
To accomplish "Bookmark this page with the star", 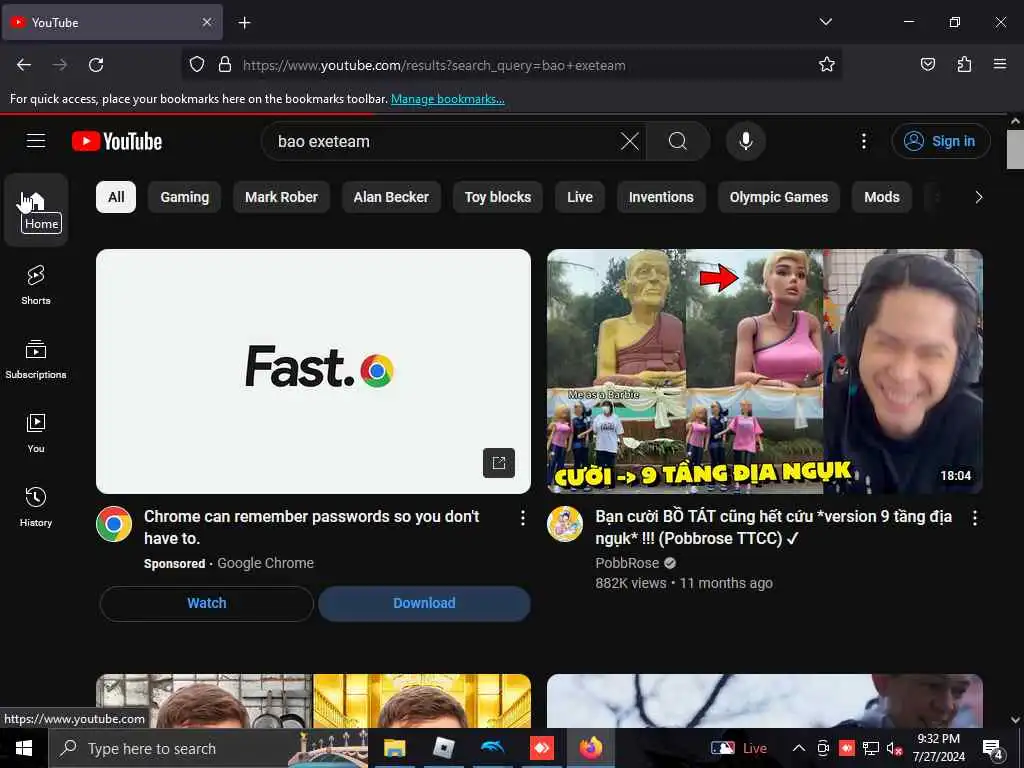I will 827,65.
